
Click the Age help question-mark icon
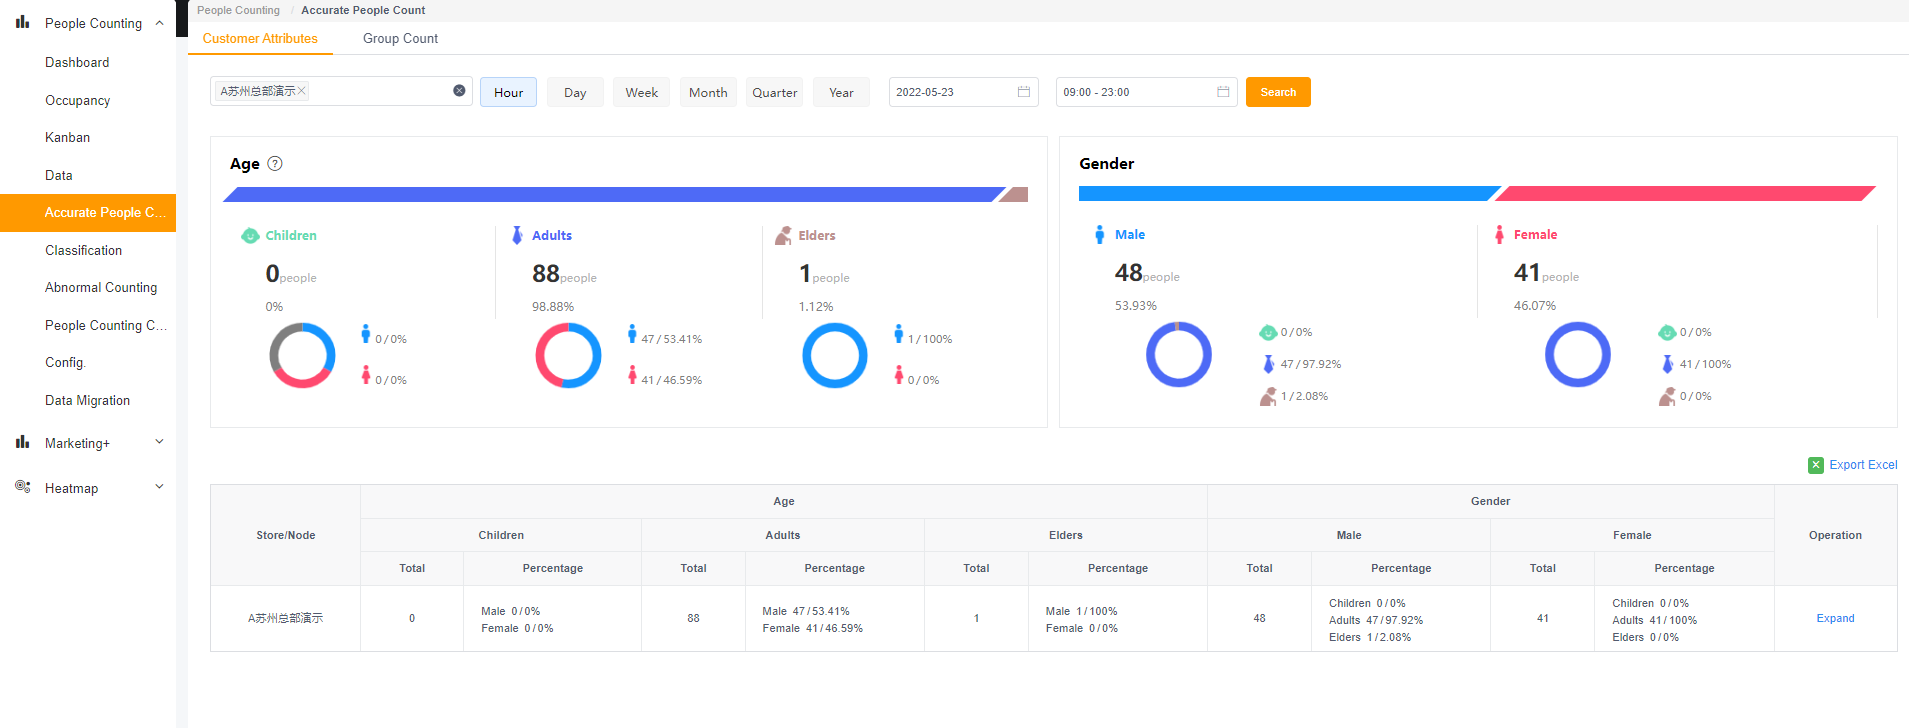tap(275, 164)
